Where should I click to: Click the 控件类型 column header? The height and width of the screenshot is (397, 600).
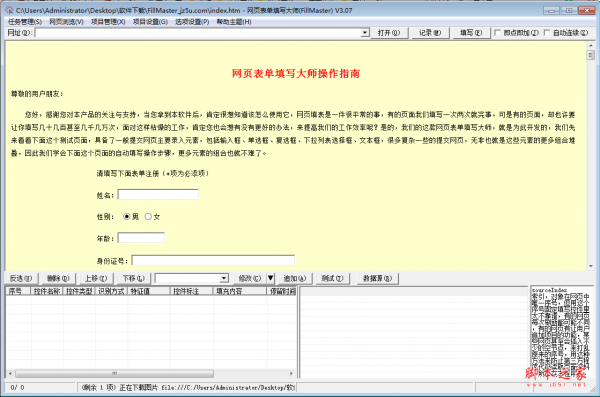click(79, 291)
